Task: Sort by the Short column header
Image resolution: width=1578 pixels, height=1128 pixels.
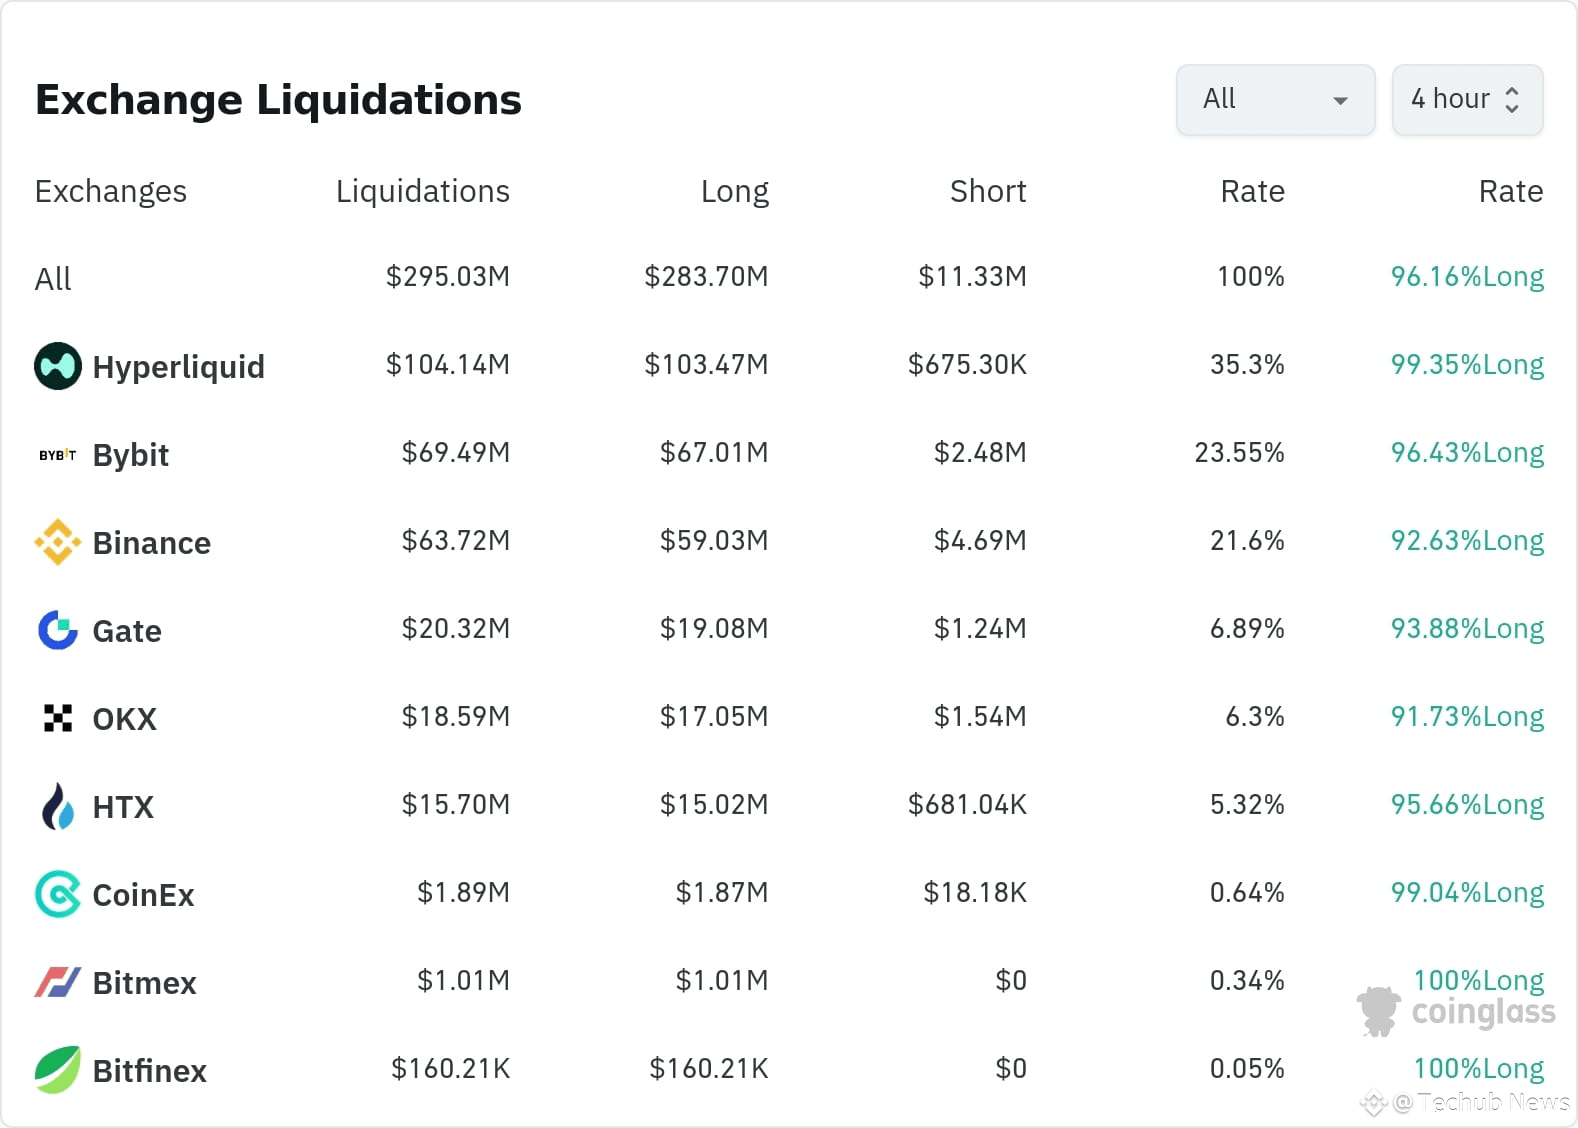Action: pos(987,191)
